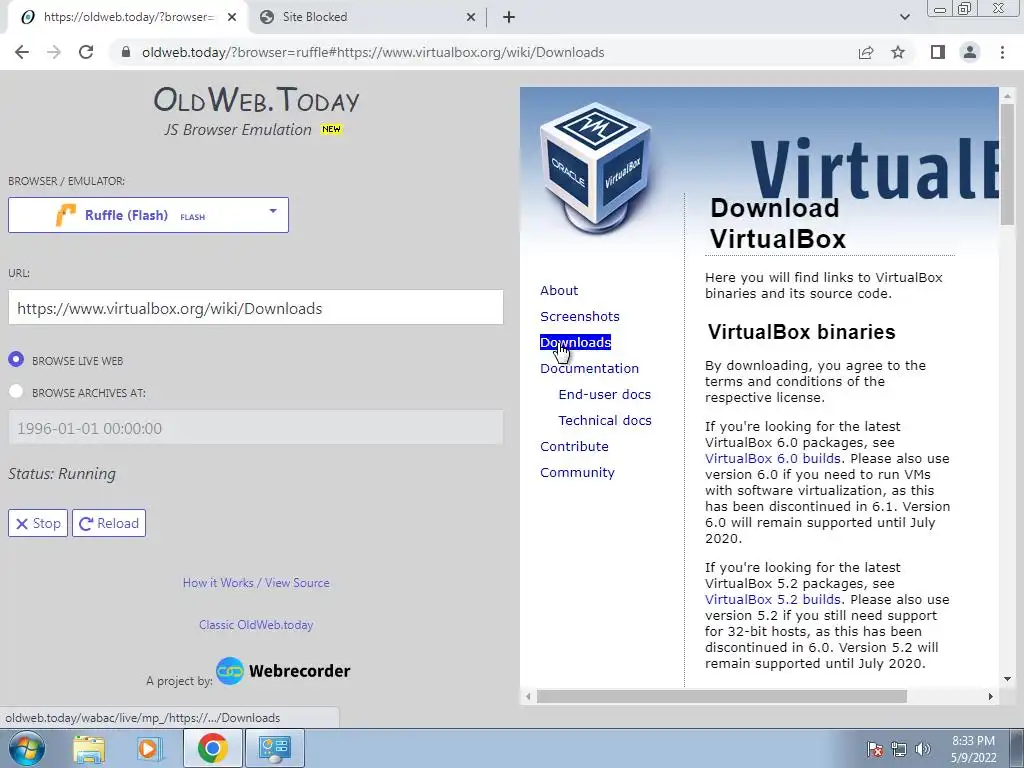Open the Documentation sidebar link
This screenshot has height=768, width=1024.
[x=590, y=368]
